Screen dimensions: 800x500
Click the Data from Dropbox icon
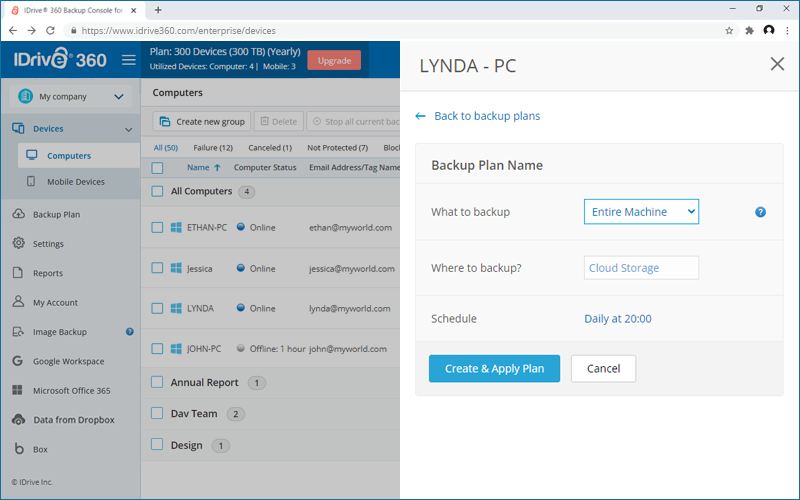19,419
